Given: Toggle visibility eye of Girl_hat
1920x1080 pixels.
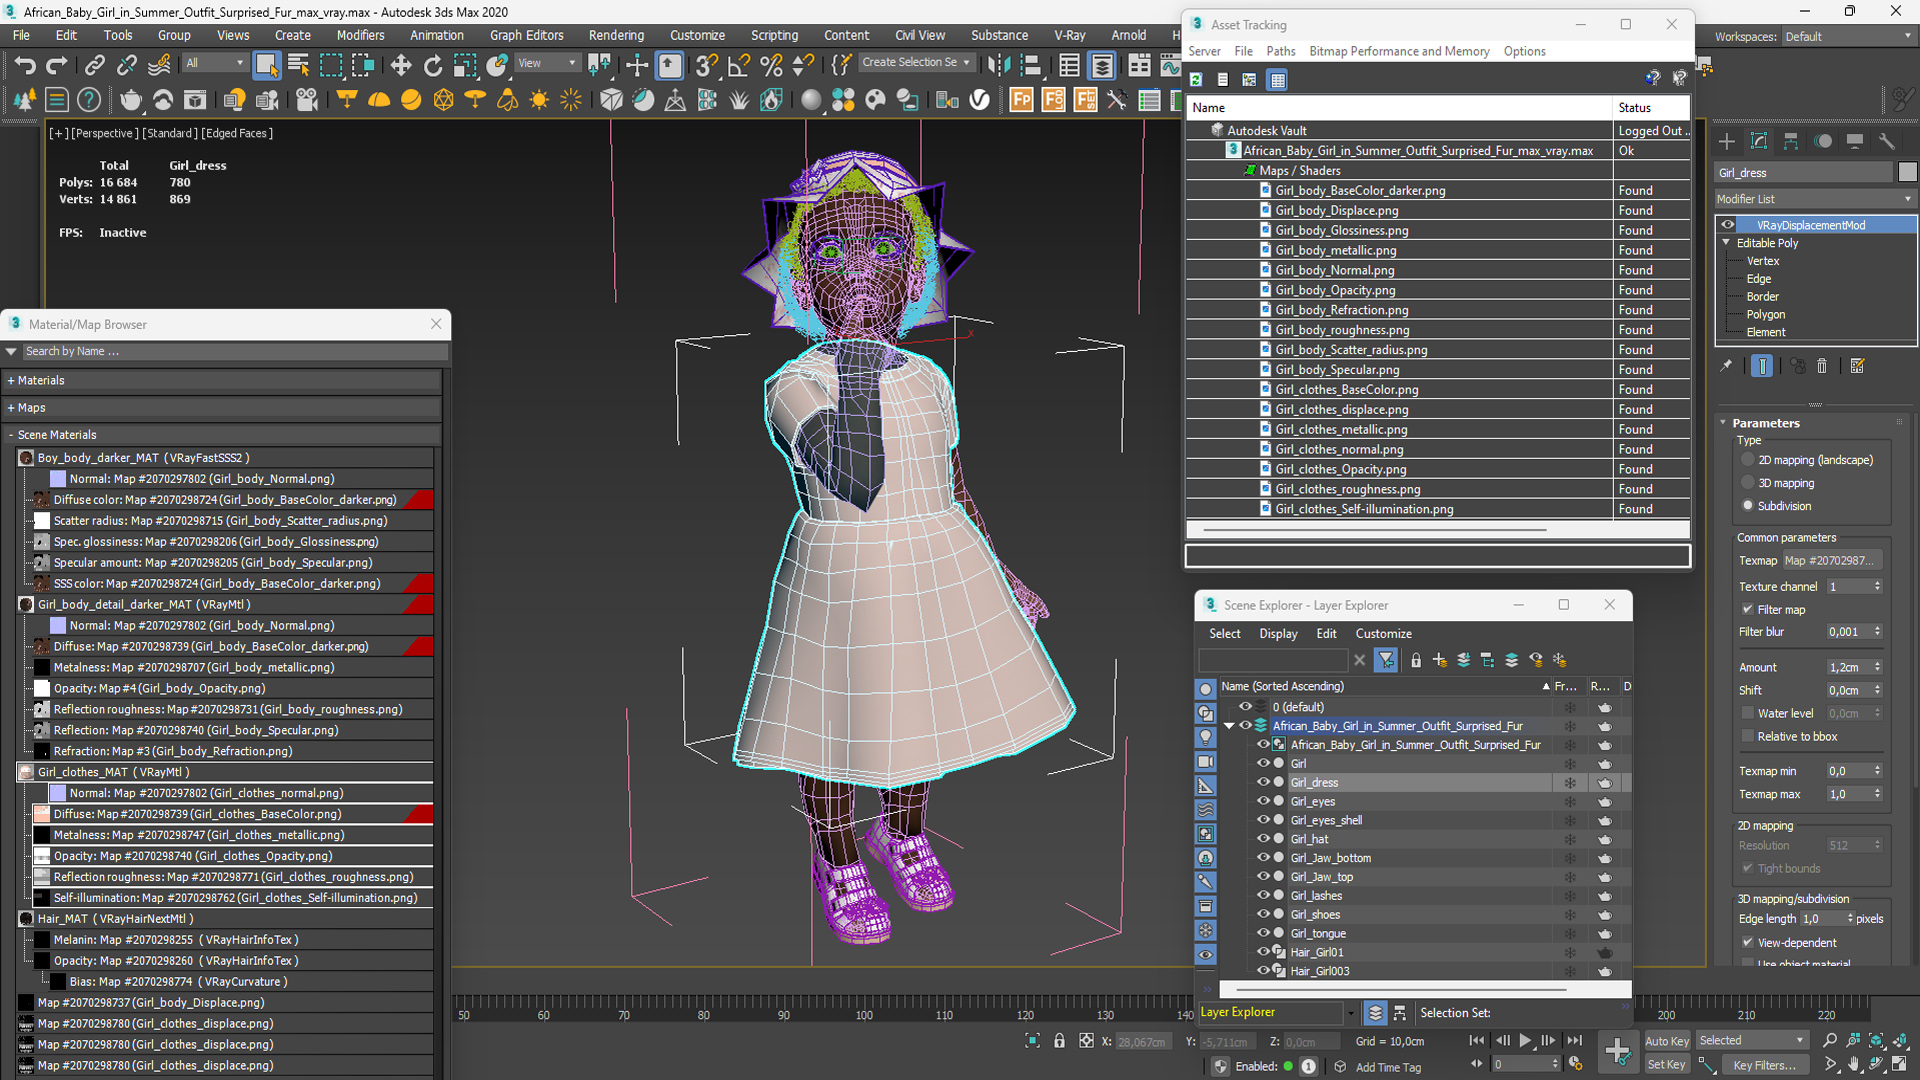Looking at the screenshot, I should [1263, 839].
